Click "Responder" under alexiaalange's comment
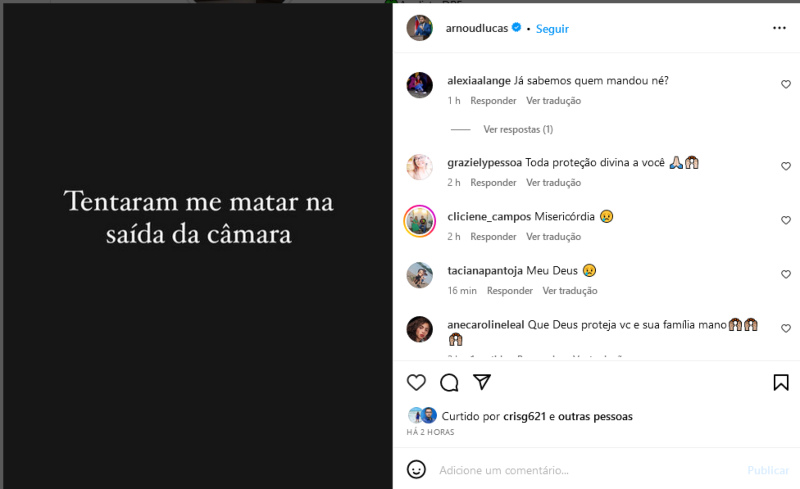 pos(493,101)
